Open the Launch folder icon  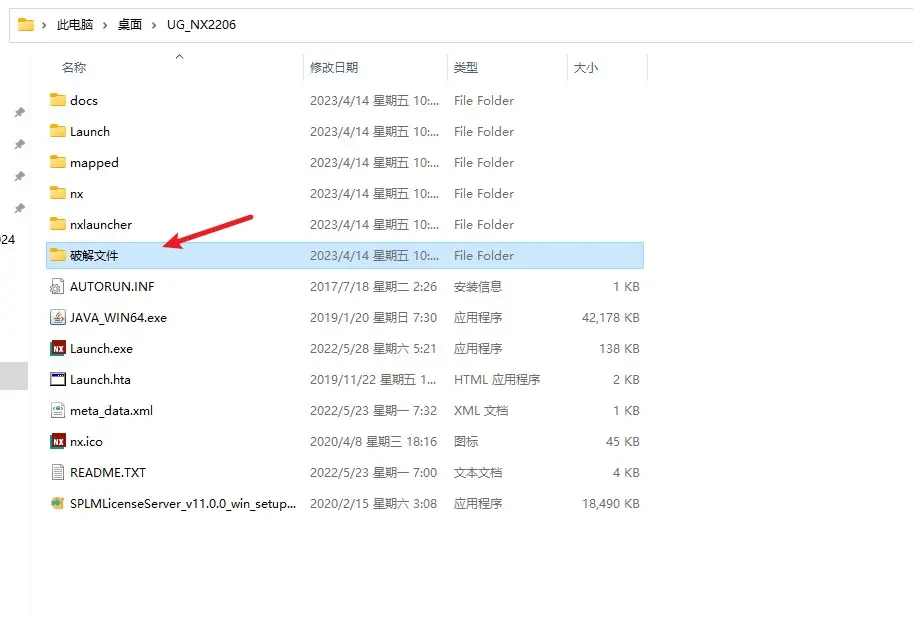tap(58, 131)
